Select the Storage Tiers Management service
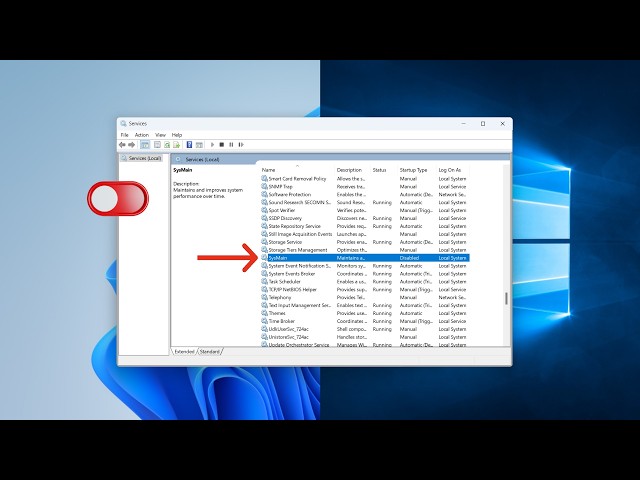640x480 pixels. point(298,250)
